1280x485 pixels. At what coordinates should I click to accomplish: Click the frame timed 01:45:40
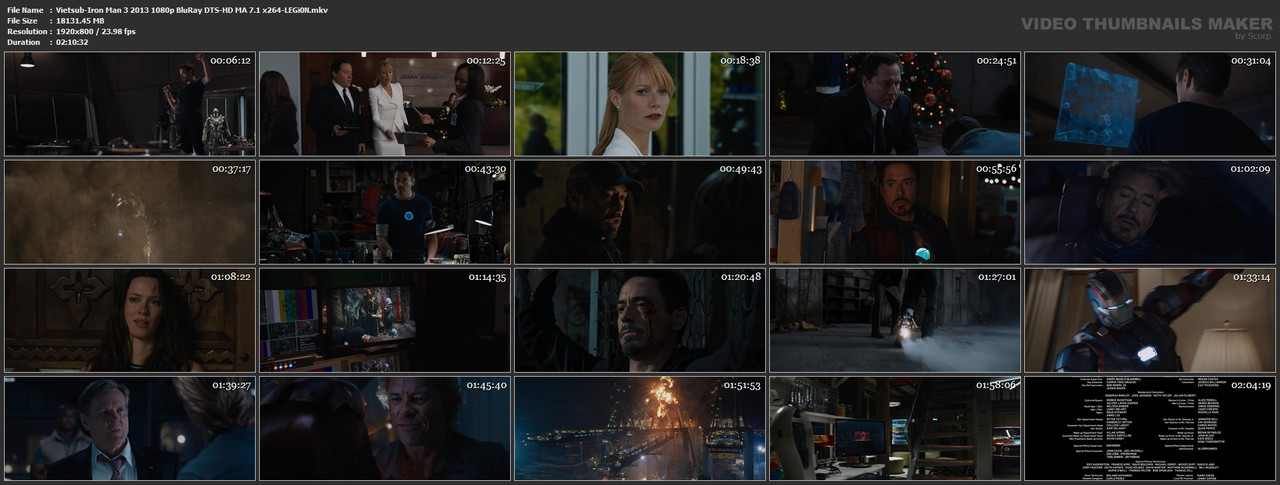385,428
